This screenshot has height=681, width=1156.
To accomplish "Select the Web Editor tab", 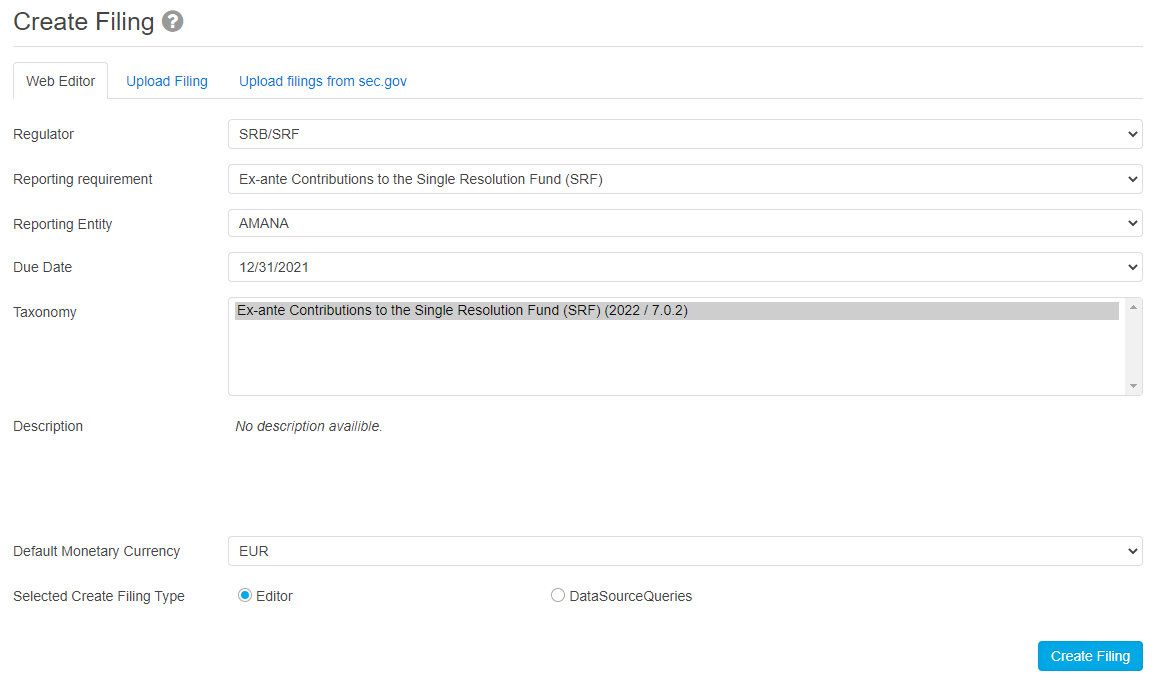I will 61,81.
